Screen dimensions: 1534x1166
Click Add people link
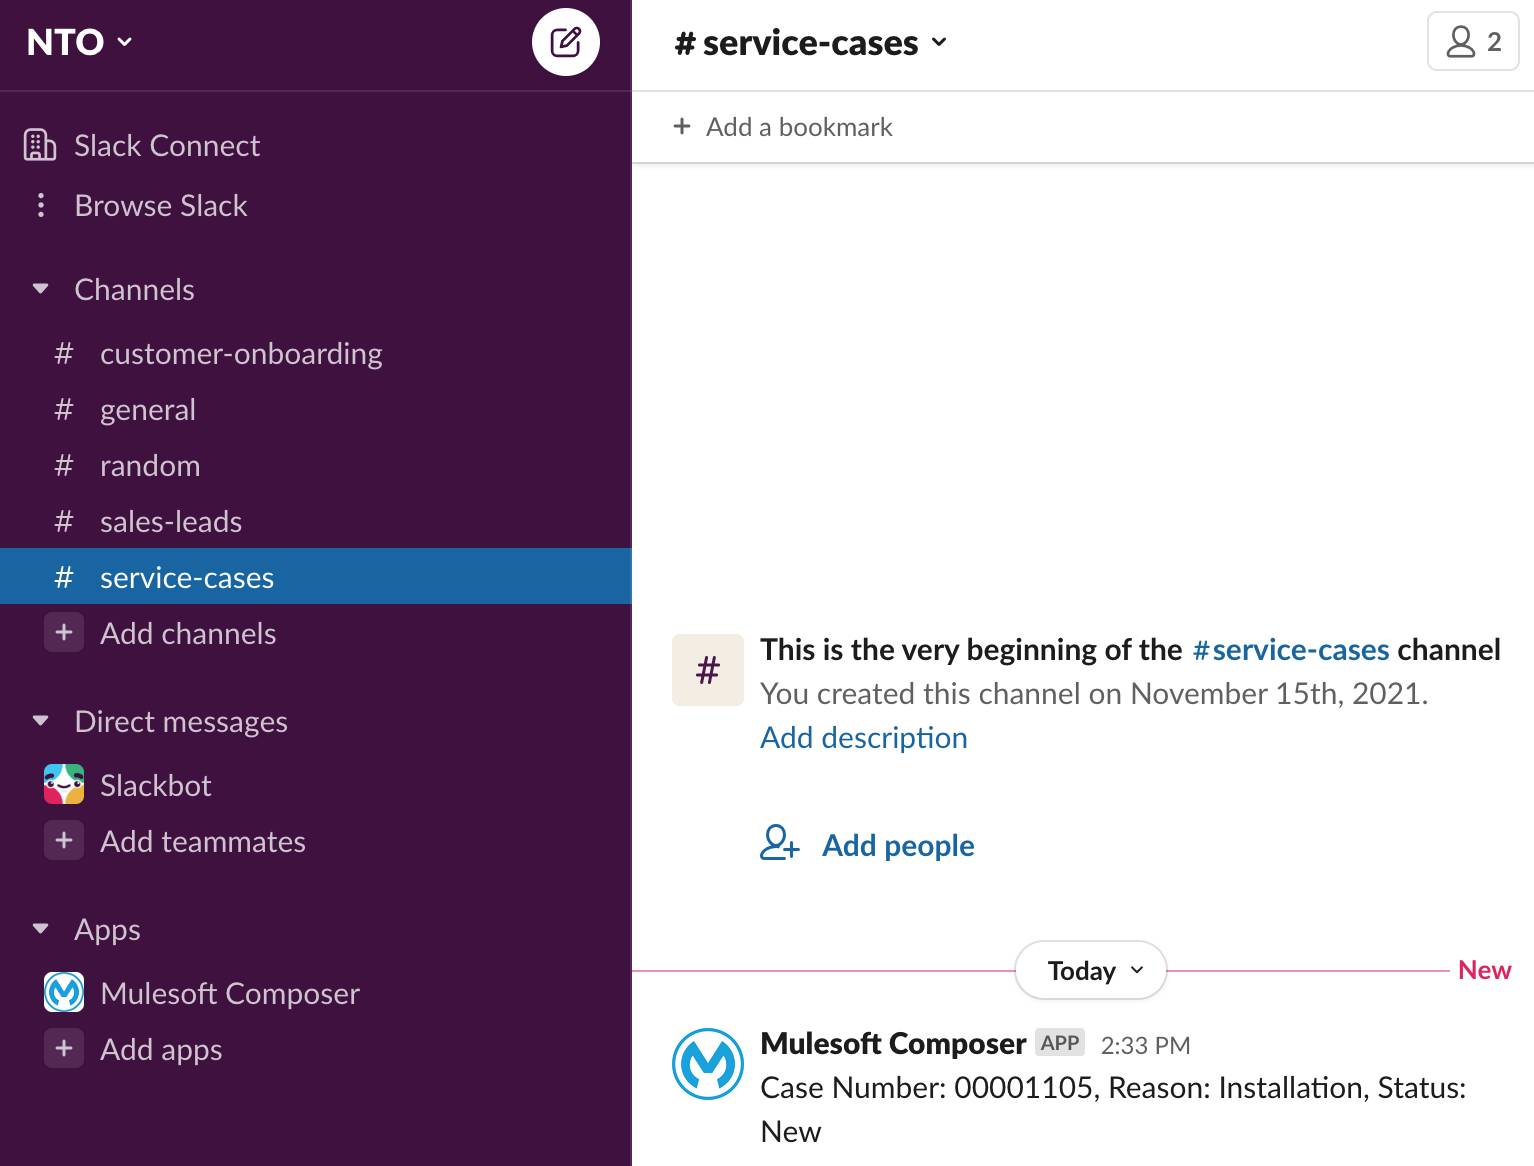tap(898, 846)
